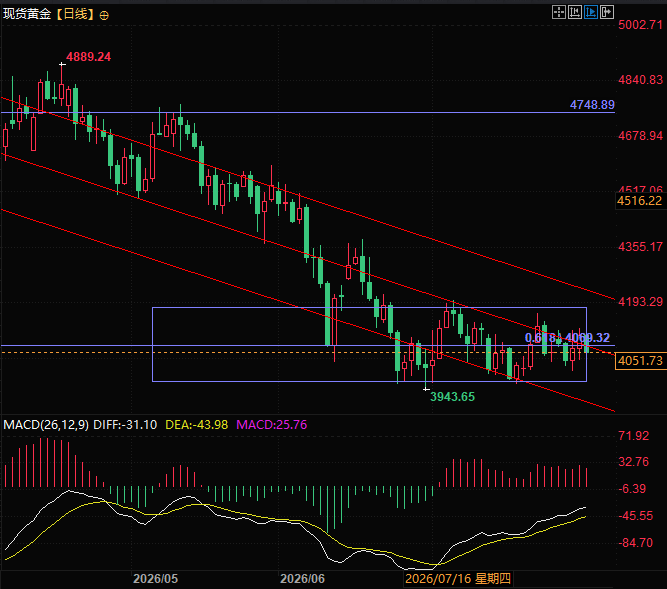667x589 pixels.
Task: Click the 4748.89 horizontal line label
Action: pyautogui.click(x=592, y=105)
